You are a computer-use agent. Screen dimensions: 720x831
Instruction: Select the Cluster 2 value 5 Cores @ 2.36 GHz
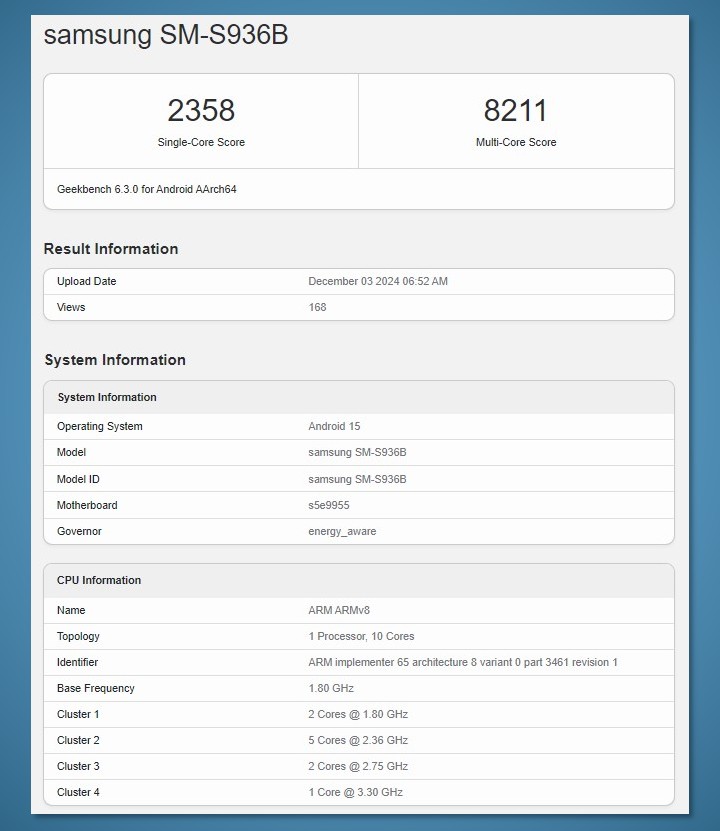[358, 741]
